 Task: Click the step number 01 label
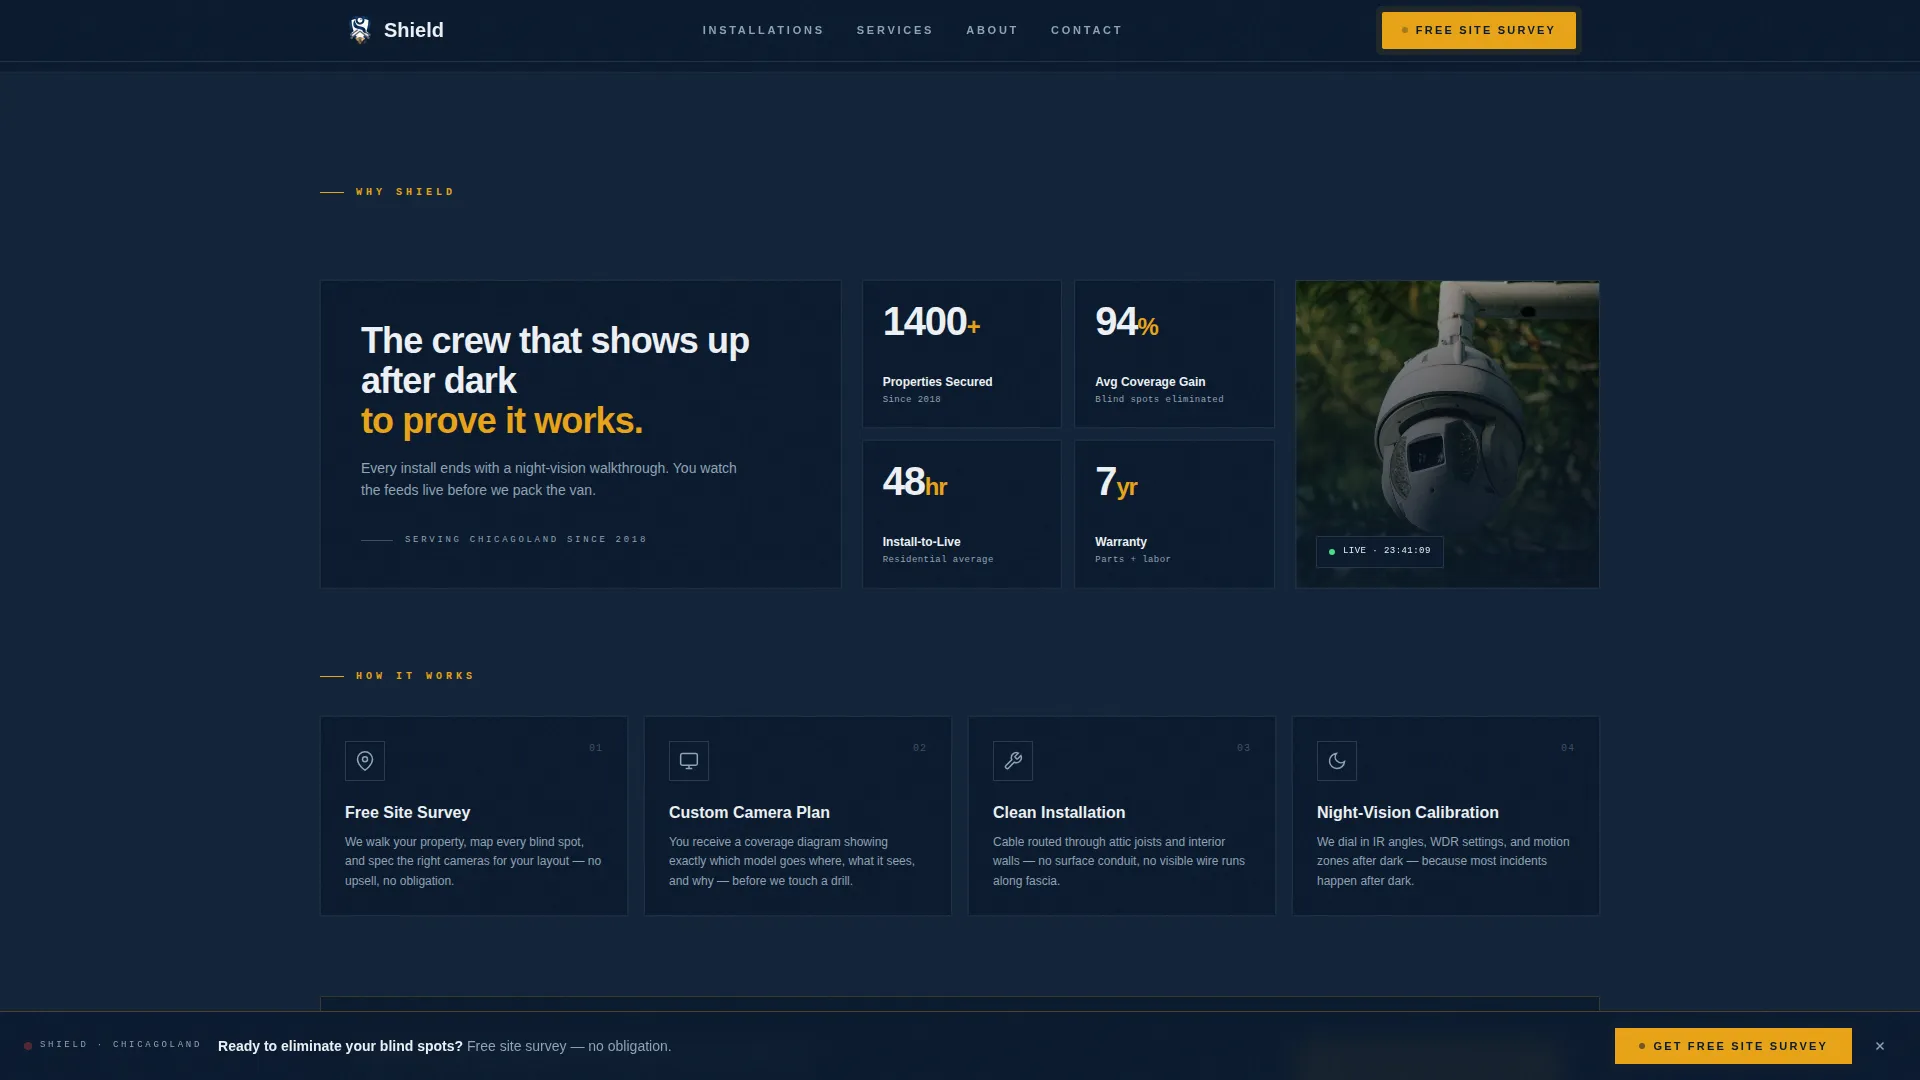point(596,748)
